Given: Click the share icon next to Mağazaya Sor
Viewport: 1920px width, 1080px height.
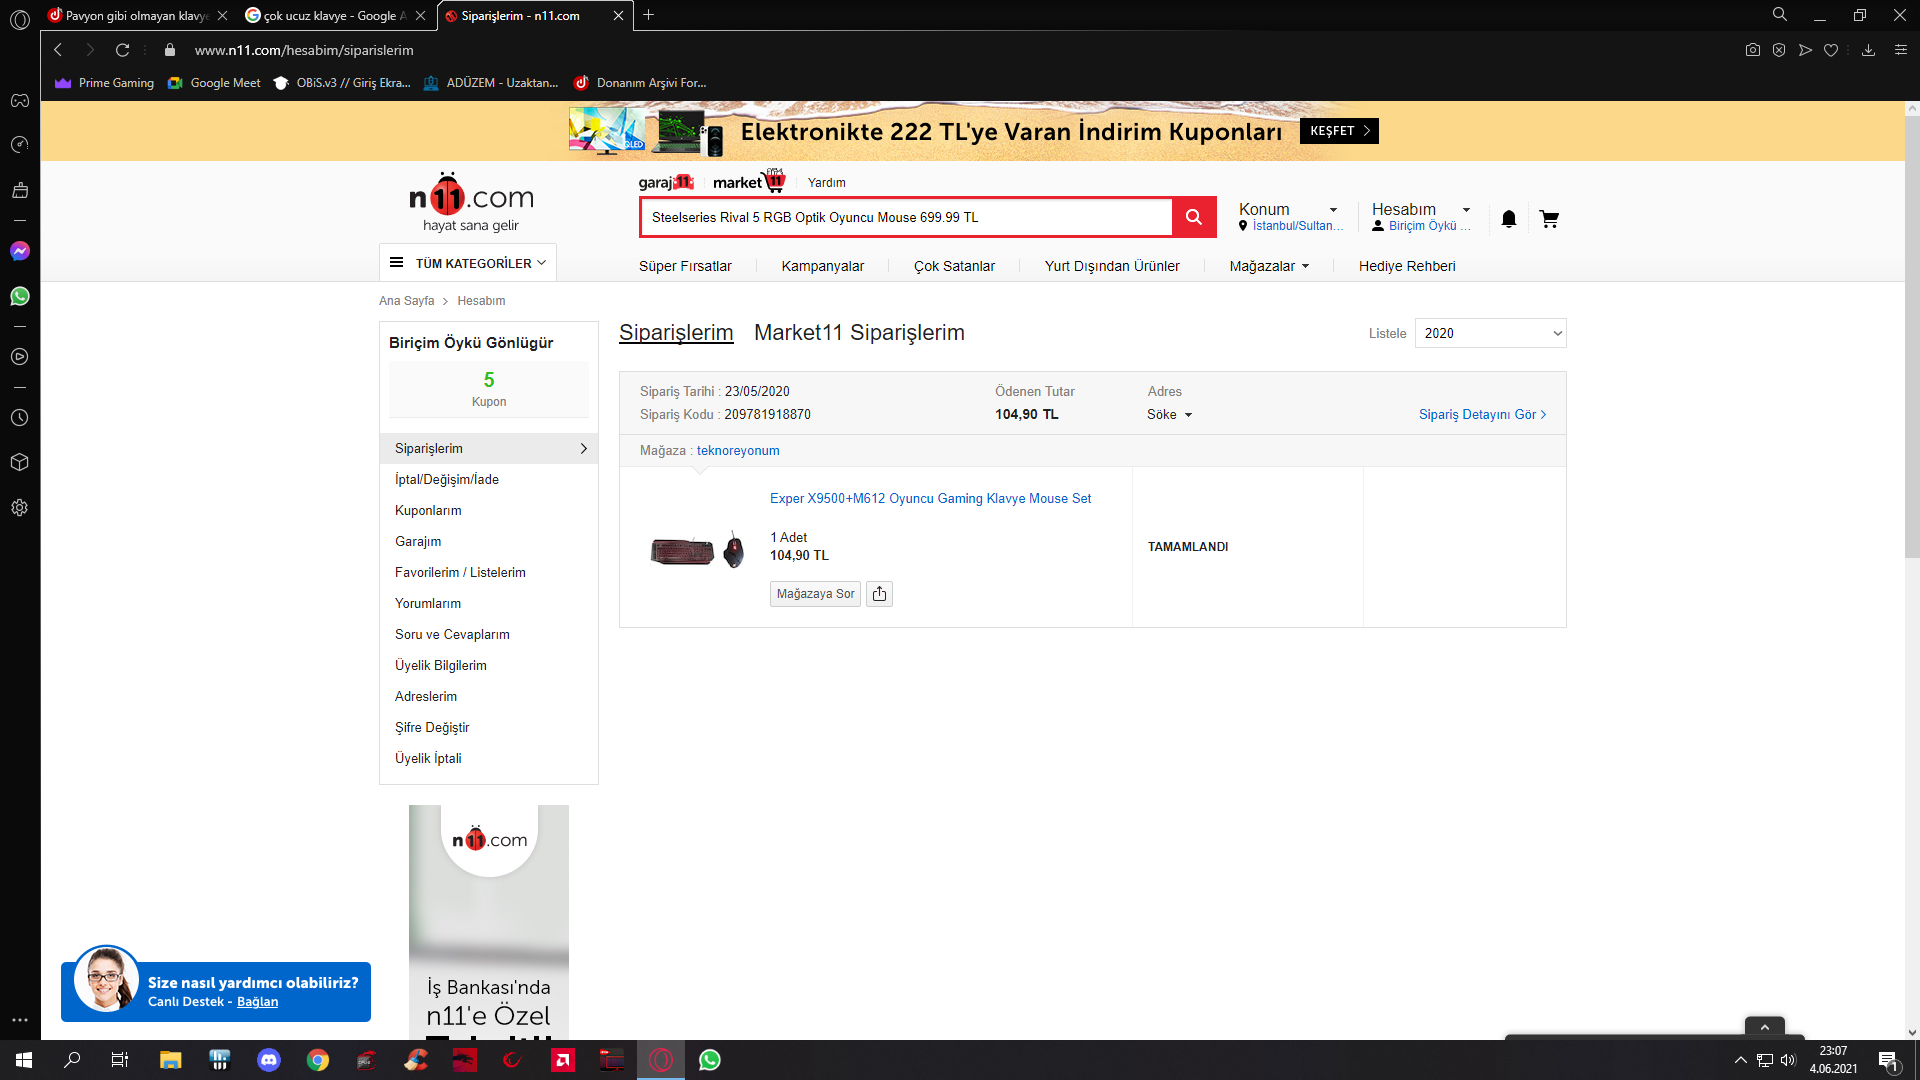Looking at the screenshot, I should pos(879,594).
